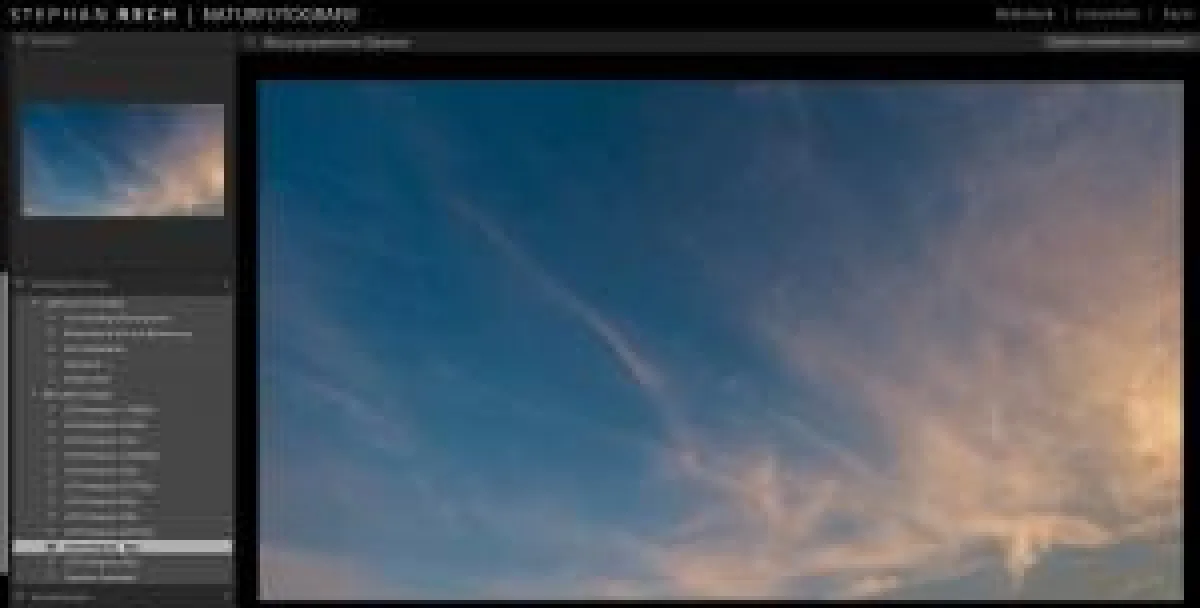Viewport: 1200px width, 608px height.
Task: Collapse the Navigator panel header triangle
Action: pyautogui.click(x=19, y=42)
